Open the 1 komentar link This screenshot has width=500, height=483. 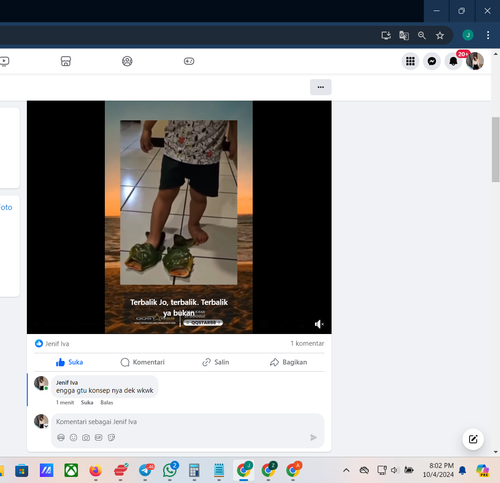click(307, 343)
